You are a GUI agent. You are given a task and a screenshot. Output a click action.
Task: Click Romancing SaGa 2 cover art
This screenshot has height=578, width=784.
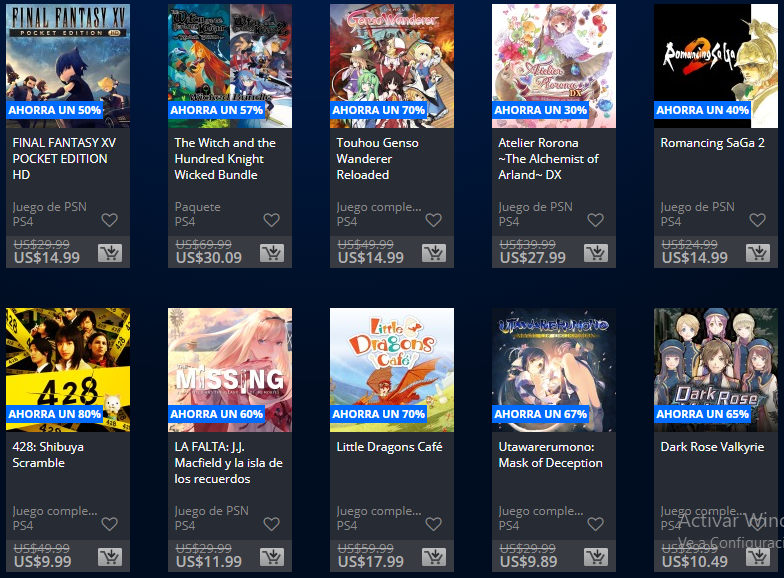716,66
